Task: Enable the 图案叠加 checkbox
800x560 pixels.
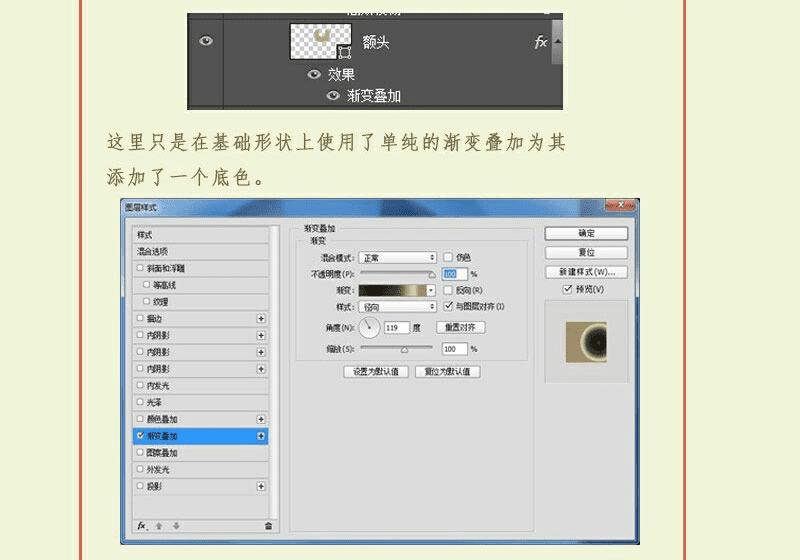Action: [140, 452]
